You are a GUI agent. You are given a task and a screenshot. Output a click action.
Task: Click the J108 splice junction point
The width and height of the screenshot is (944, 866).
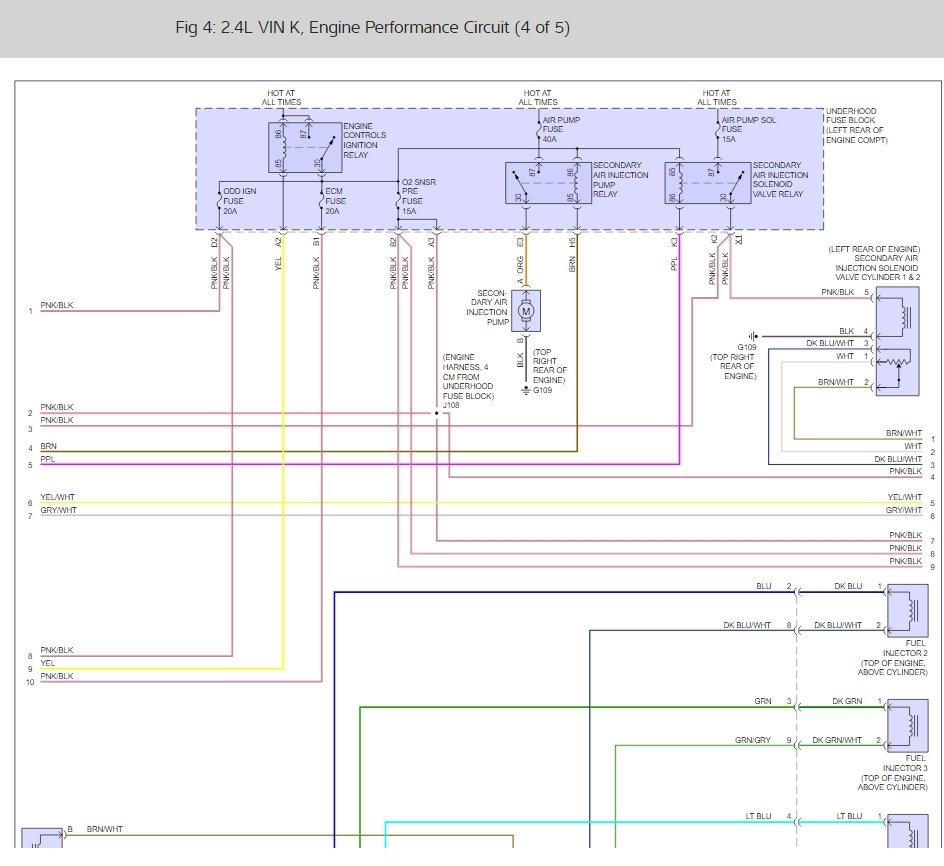coord(436,413)
